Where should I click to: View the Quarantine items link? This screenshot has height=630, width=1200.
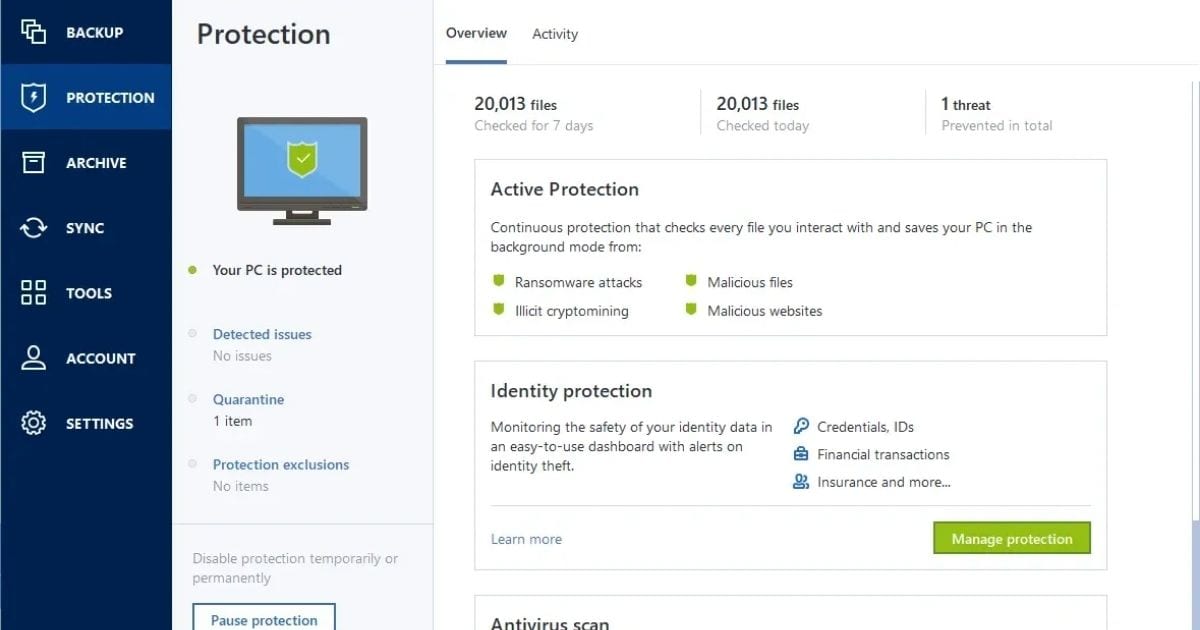pyautogui.click(x=248, y=399)
